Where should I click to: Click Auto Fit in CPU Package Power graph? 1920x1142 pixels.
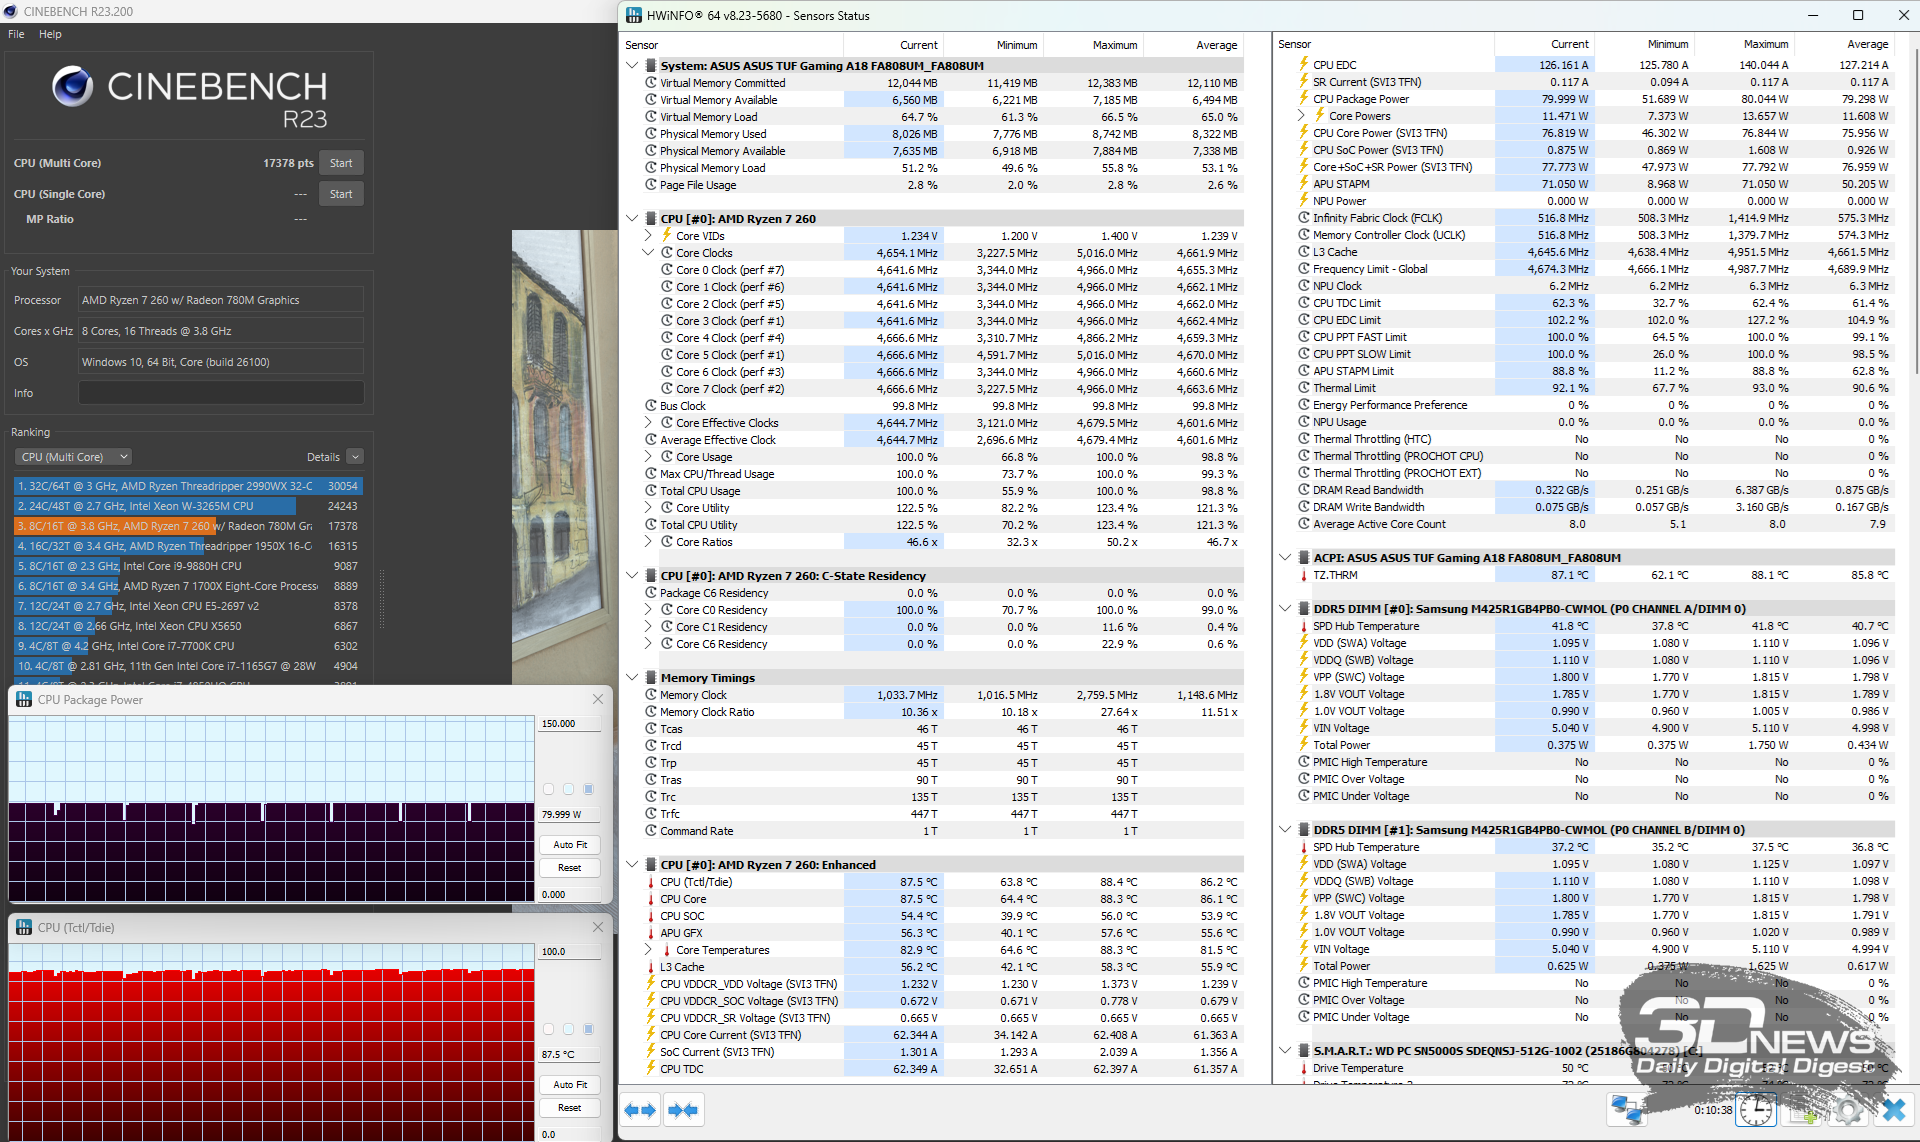570,845
